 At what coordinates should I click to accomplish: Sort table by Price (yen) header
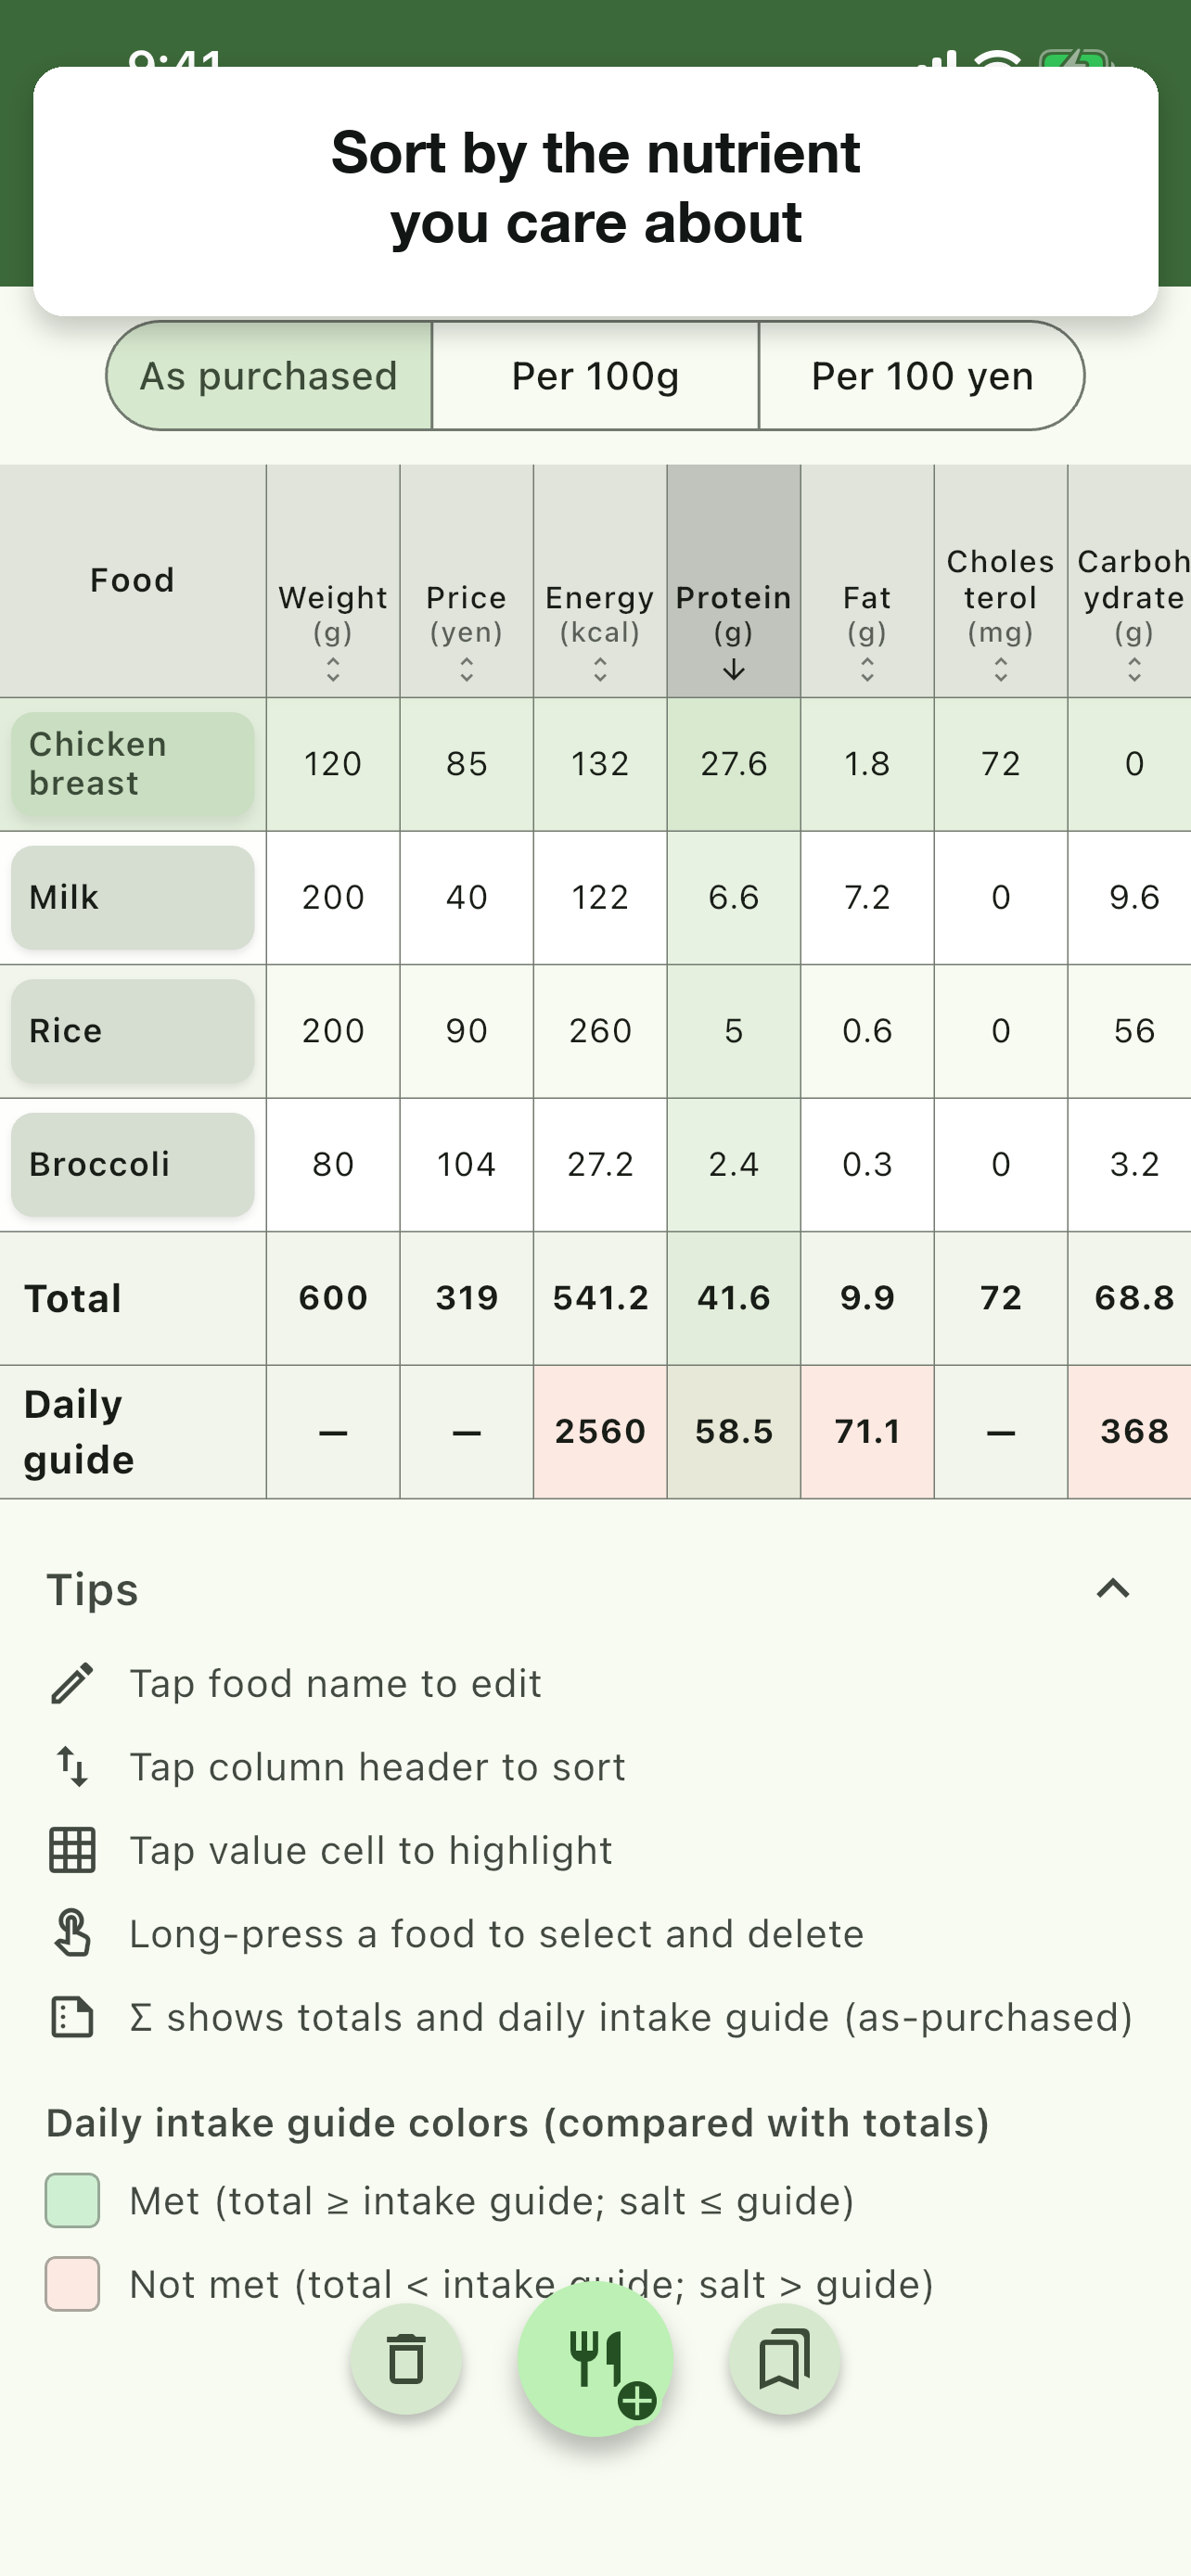(x=466, y=581)
